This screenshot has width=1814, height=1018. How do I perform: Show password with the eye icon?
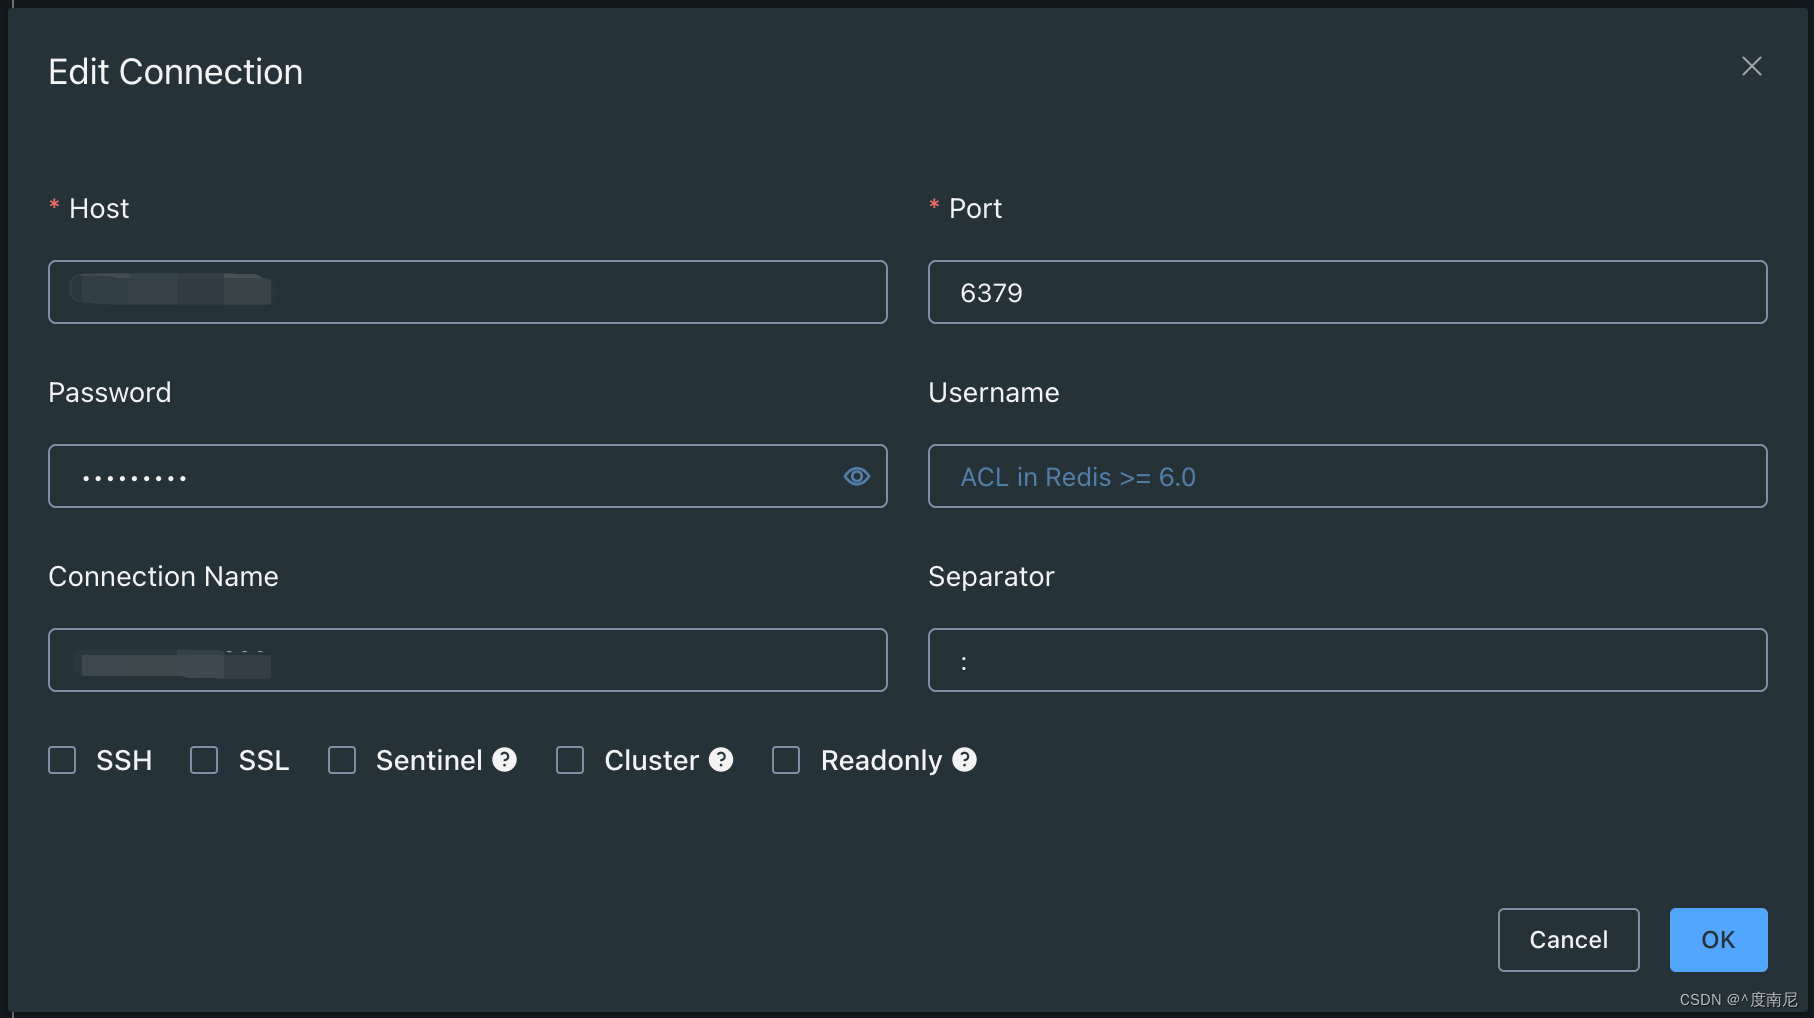[857, 476]
